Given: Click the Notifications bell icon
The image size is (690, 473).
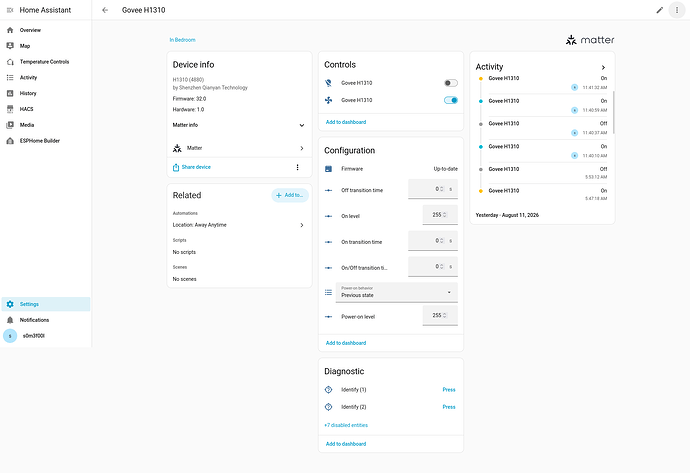Looking at the screenshot, I should [10, 320].
